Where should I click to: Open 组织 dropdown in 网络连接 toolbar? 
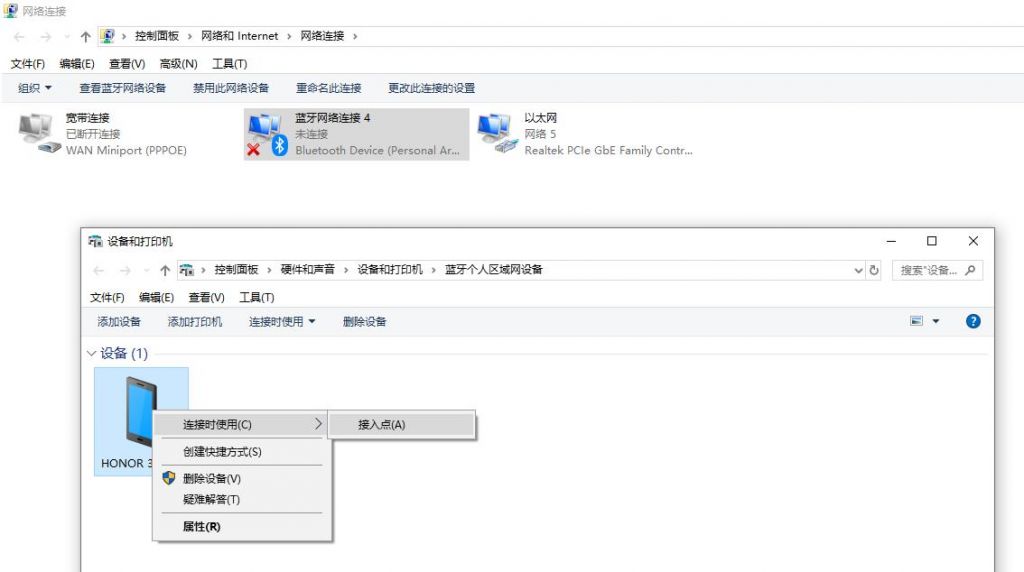(35, 88)
